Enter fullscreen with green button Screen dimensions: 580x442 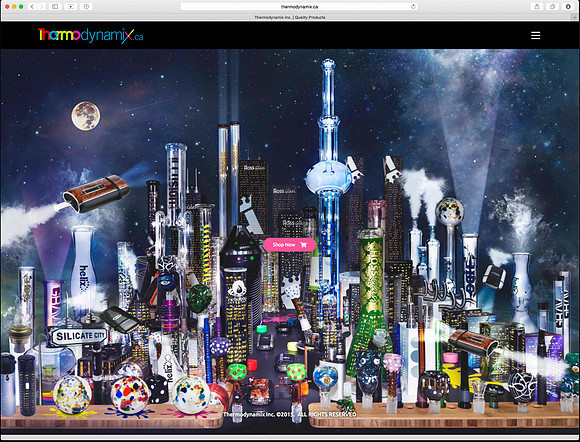point(21,6)
